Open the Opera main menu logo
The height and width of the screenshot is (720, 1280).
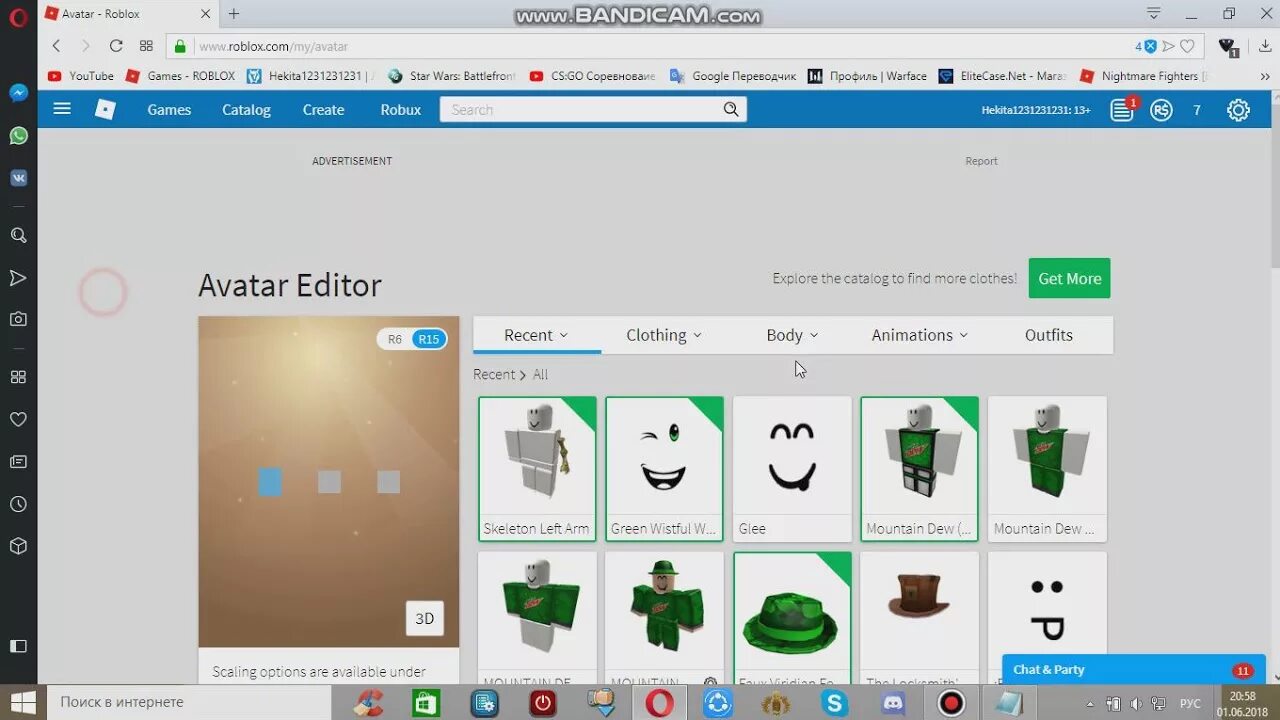coord(18,15)
